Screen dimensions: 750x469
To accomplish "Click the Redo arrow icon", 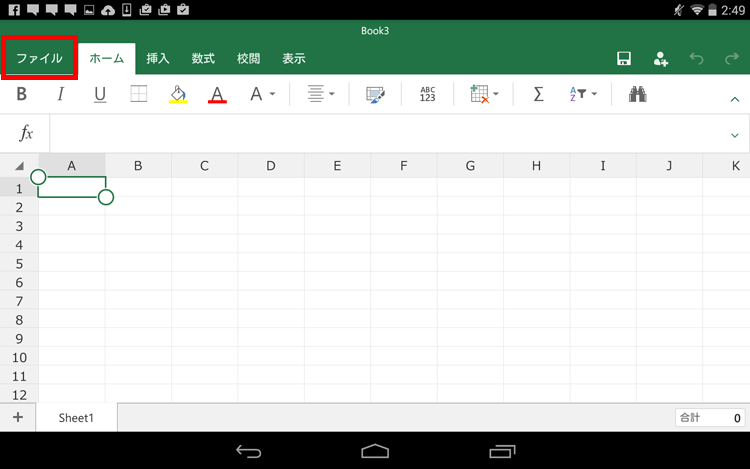I will 732,59.
